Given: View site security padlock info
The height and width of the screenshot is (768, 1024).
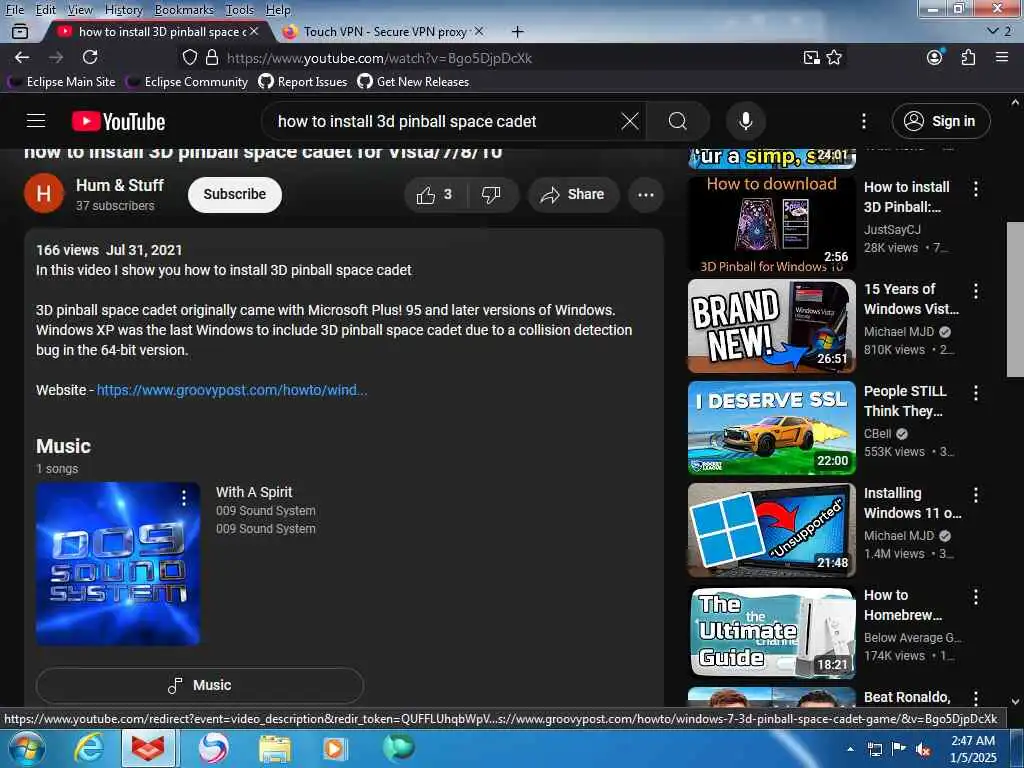Looking at the screenshot, I should point(212,57).
